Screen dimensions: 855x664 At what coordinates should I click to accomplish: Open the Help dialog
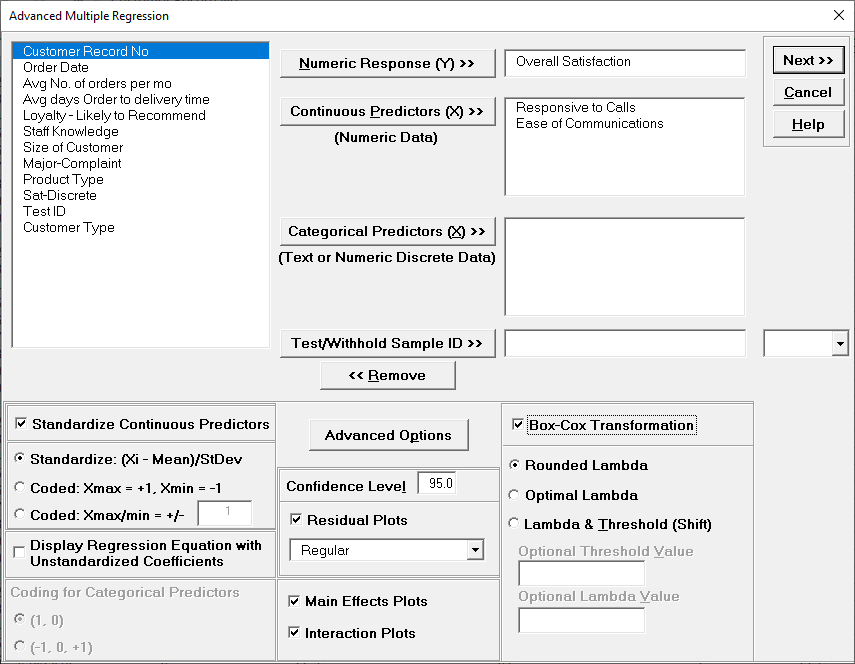(x=808, y=122)
